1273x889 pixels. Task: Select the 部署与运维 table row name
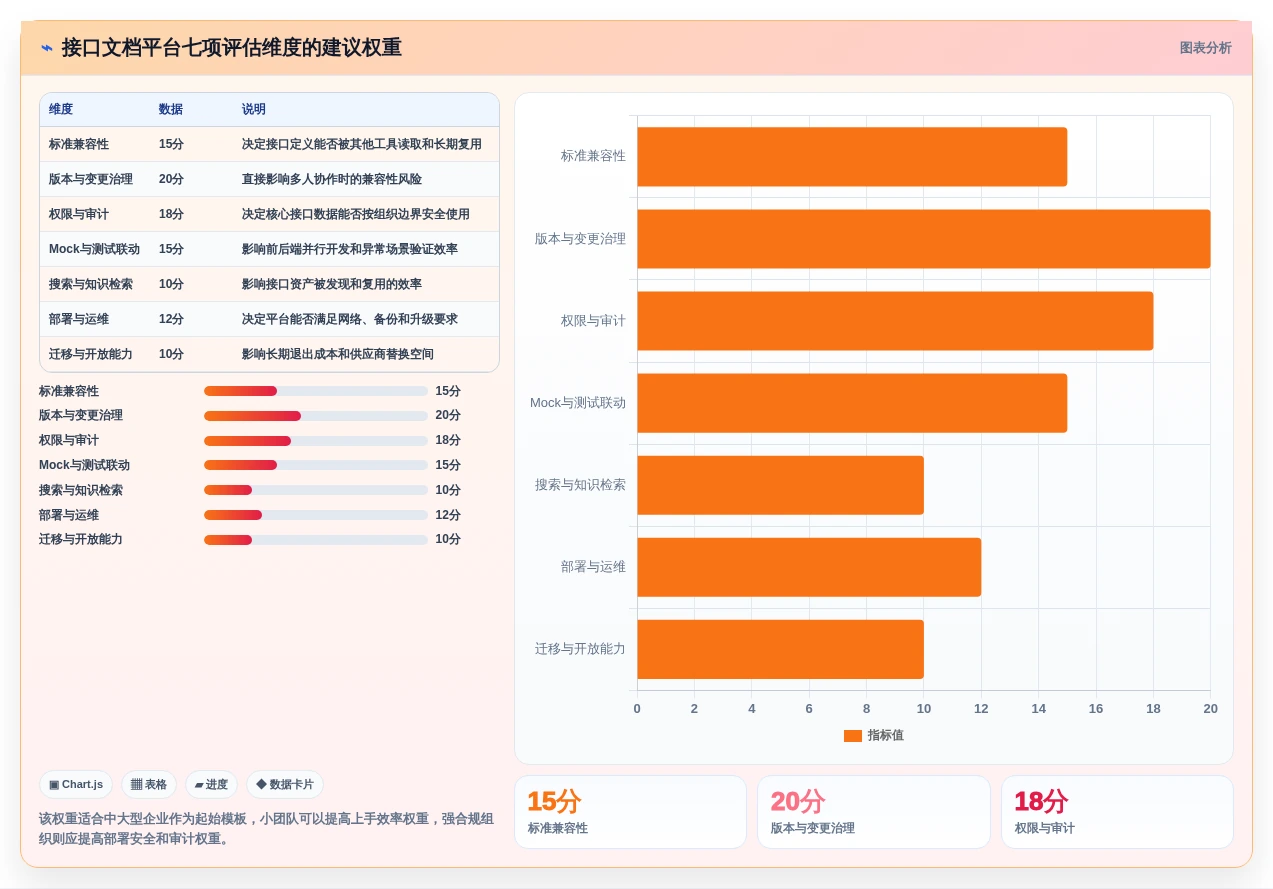[79, 319]
